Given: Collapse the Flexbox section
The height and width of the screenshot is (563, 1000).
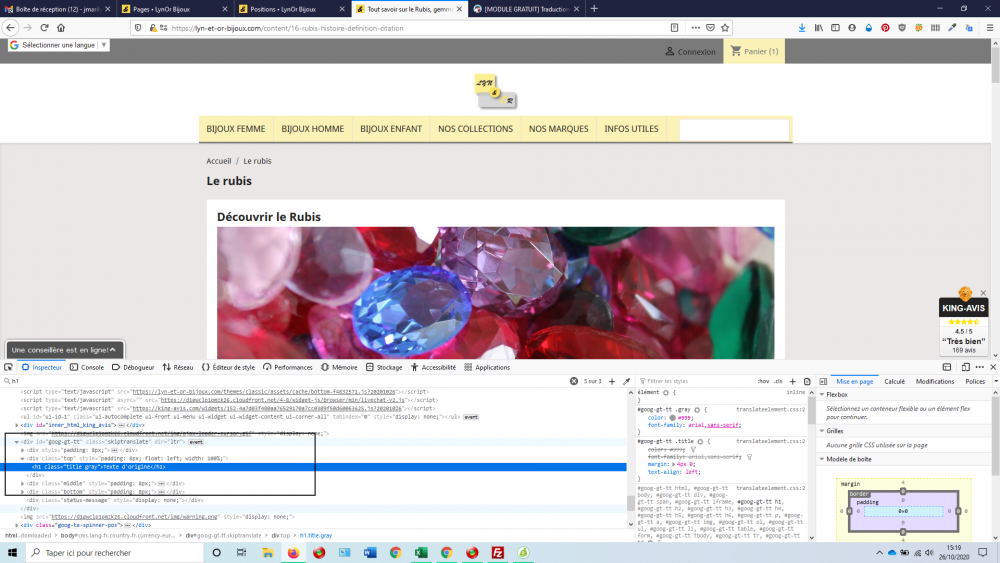Looking at the screenshot, I should pyautogui.click(x=822, y=395).
